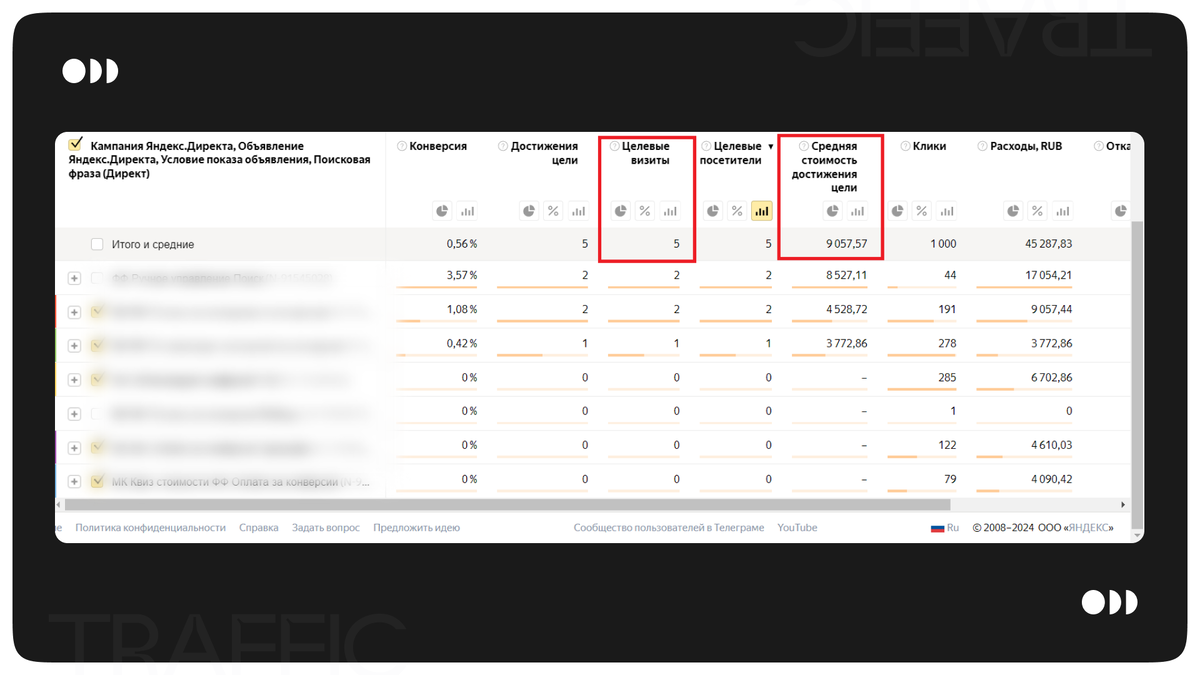Screen dimensions: 1200x675
Task: Show bar chart for Расходы, RUB column
Action: pos(1063,211)
